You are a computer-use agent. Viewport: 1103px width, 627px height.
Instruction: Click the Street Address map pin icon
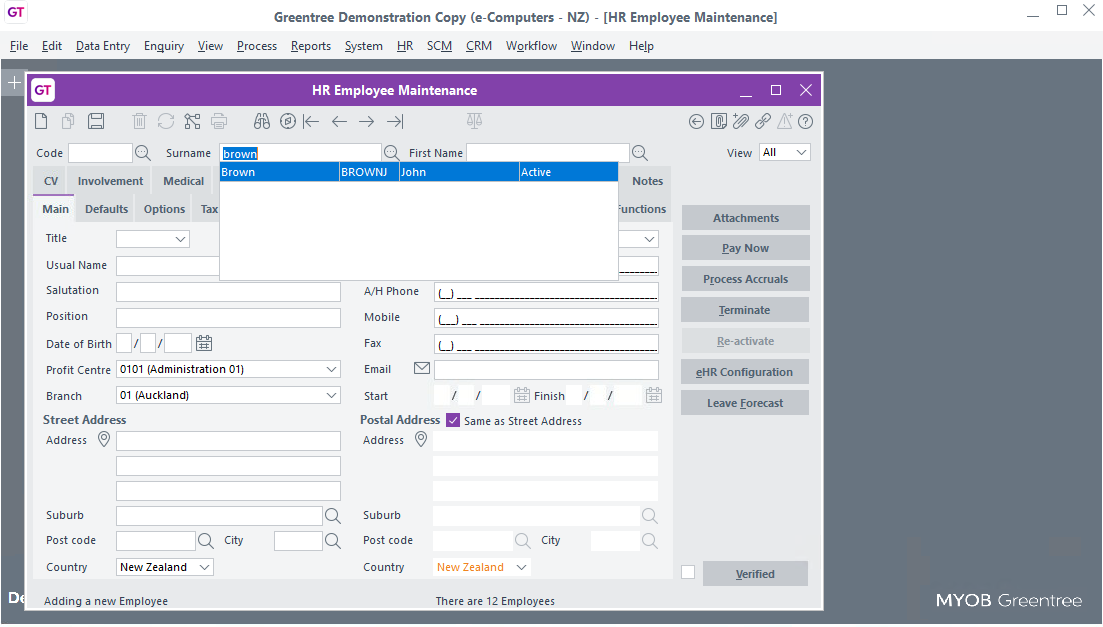[x=104, y=439]
